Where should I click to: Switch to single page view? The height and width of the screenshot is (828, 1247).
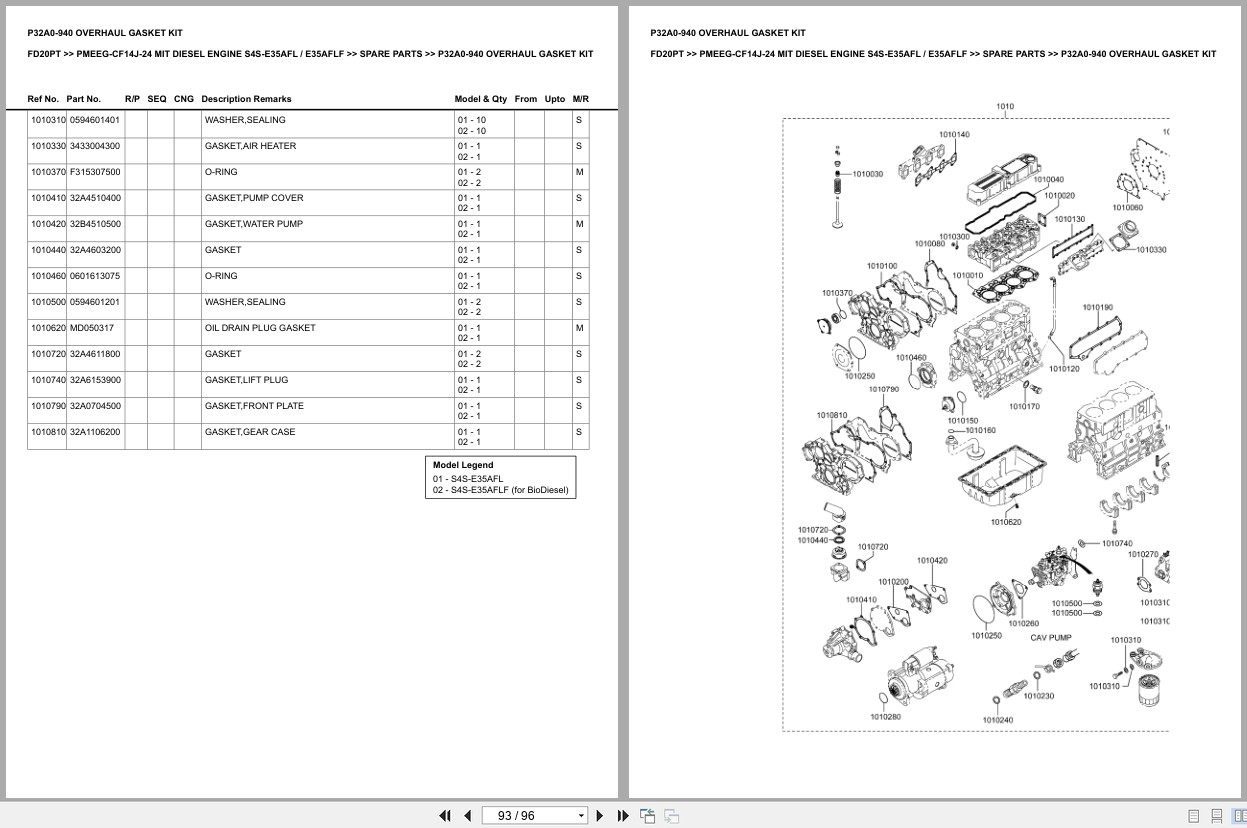tap(1194, 816)
